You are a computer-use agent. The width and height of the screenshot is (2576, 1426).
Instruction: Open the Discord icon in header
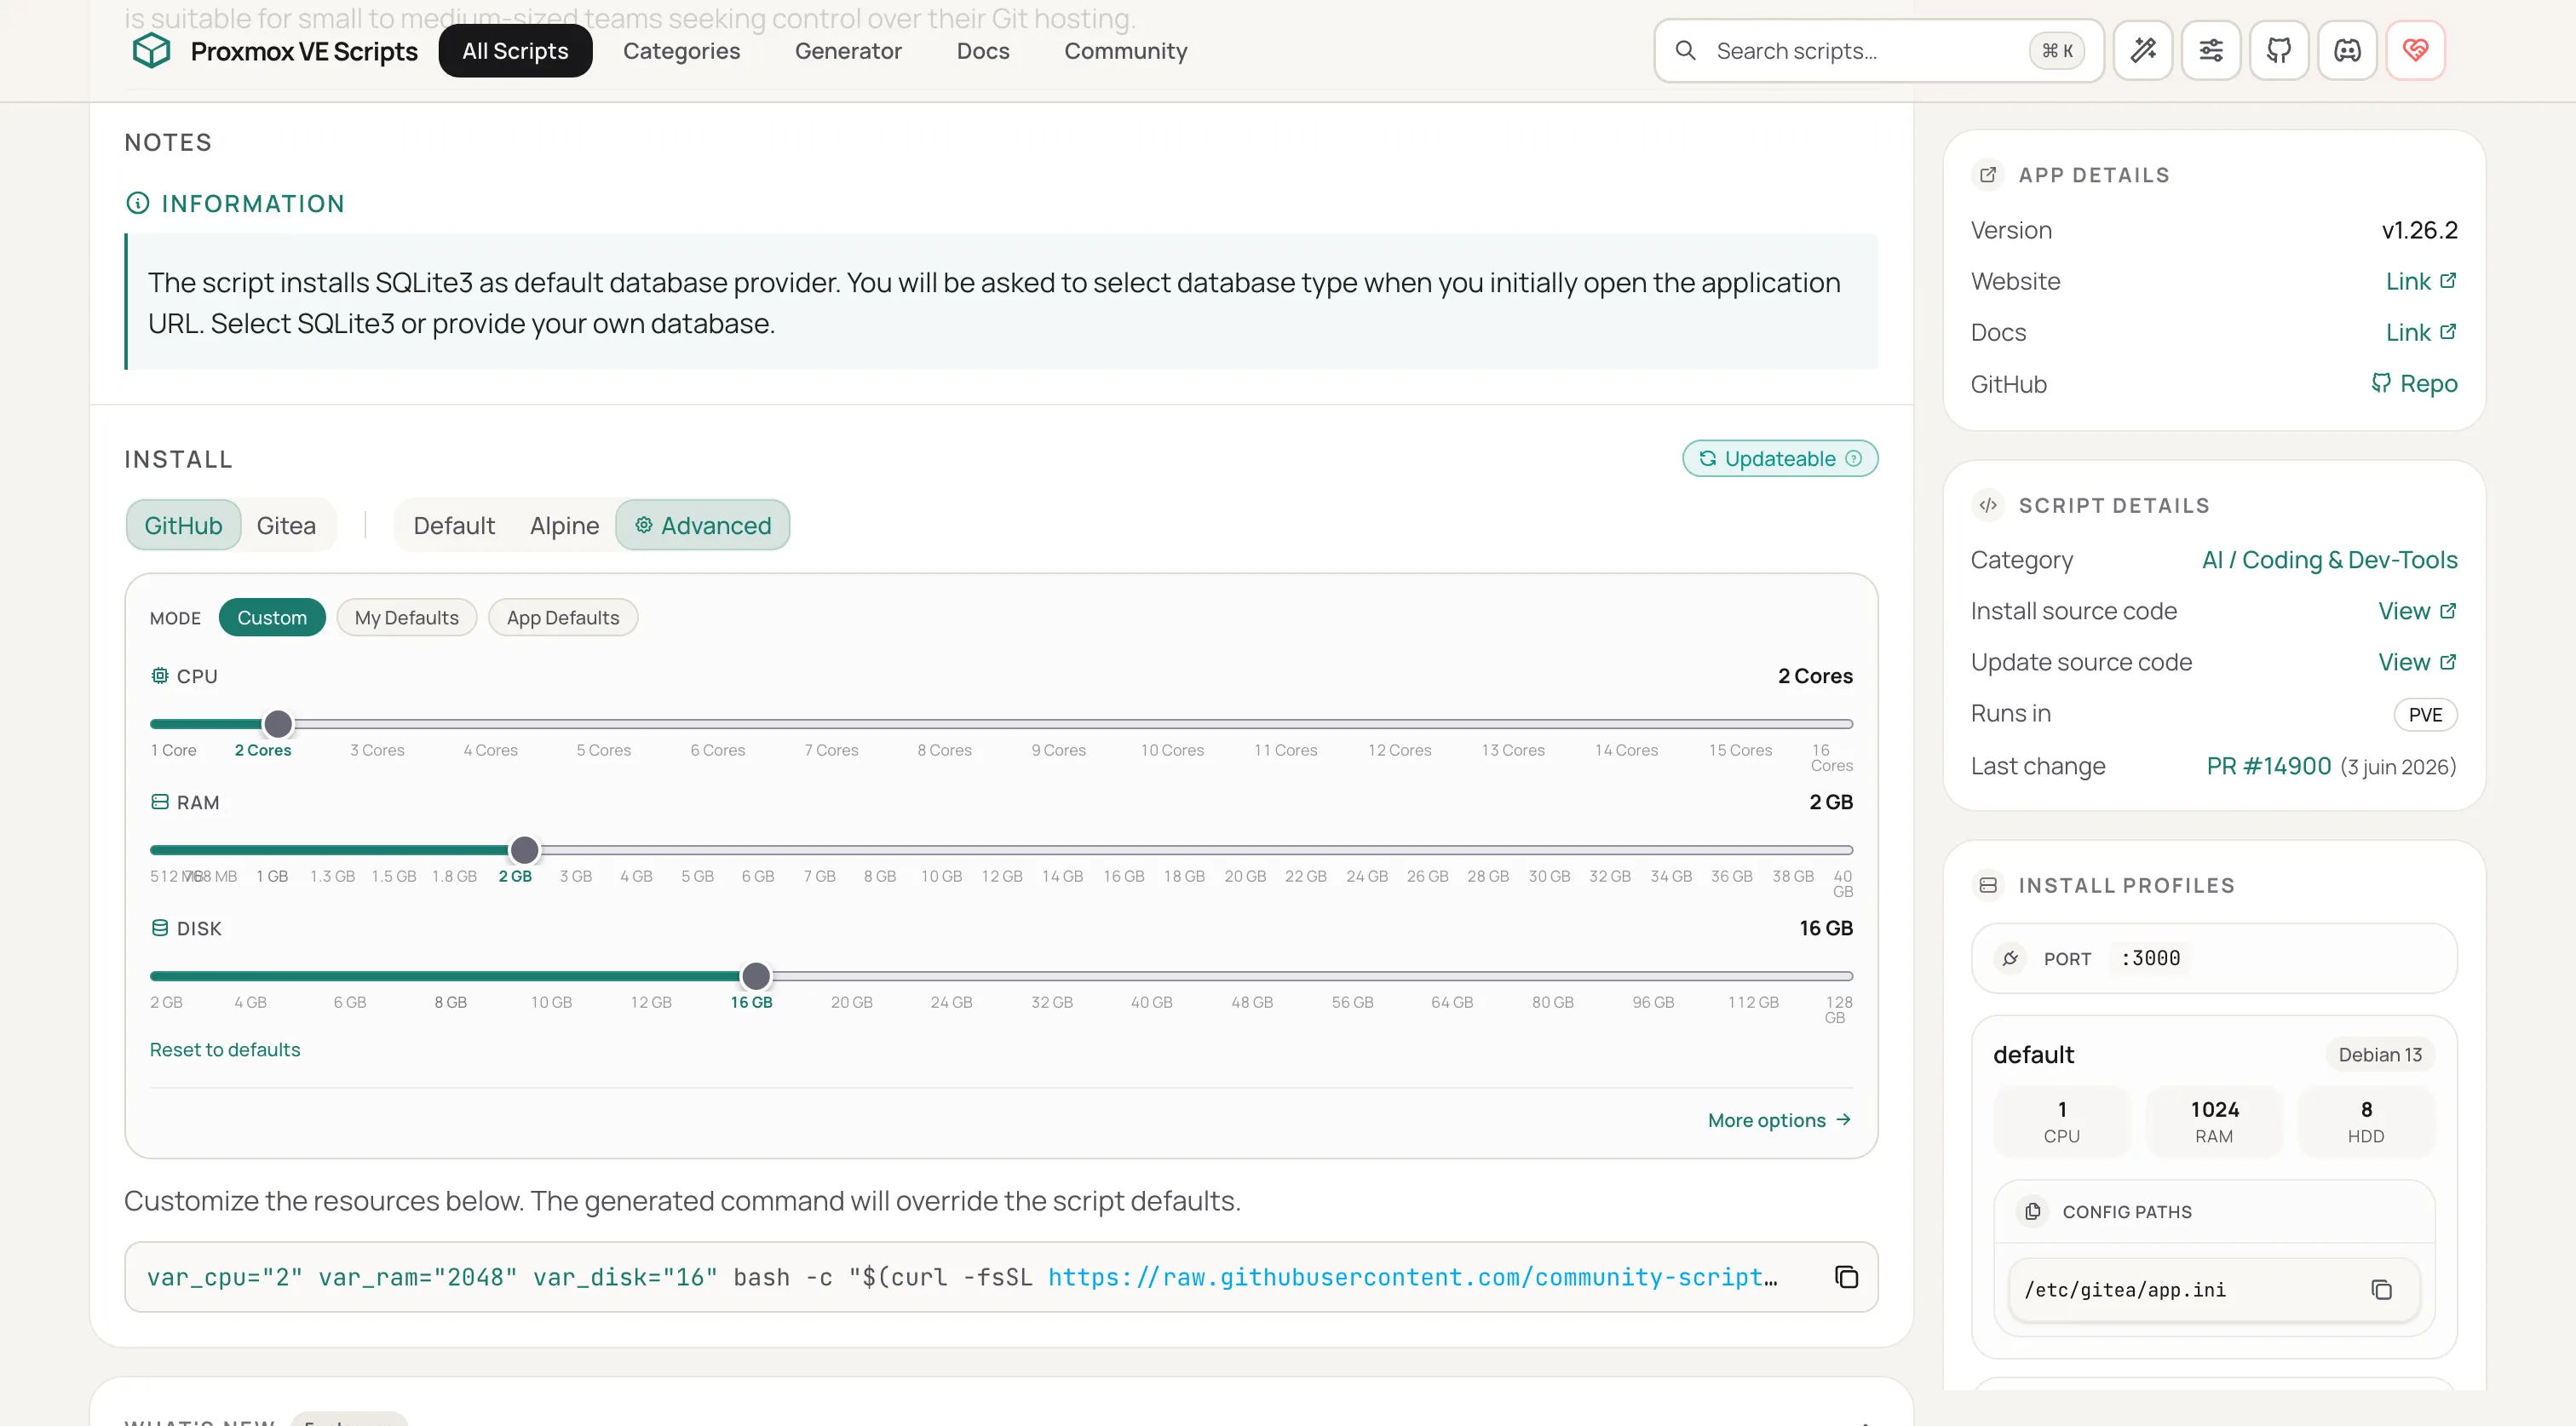[x=2346, y=50]
